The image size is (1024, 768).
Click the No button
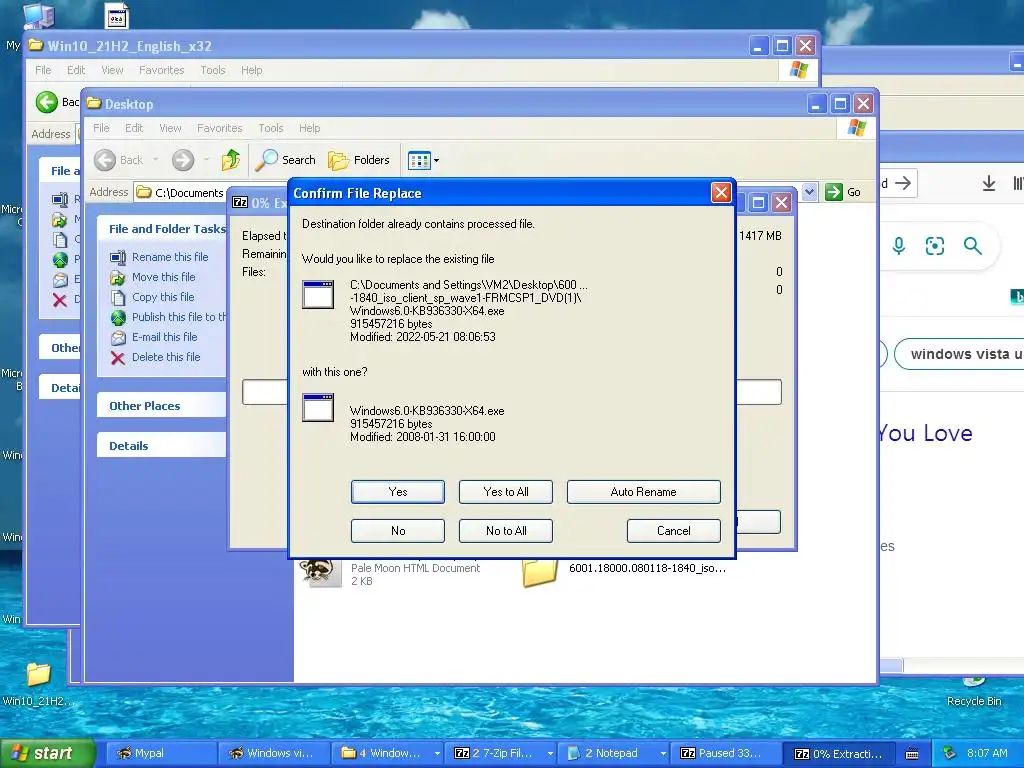(x=397, y=530)
